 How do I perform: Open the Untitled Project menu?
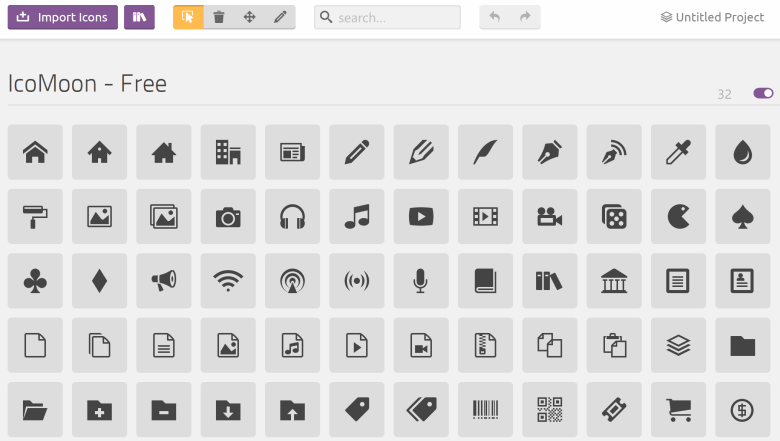[712, 17]
